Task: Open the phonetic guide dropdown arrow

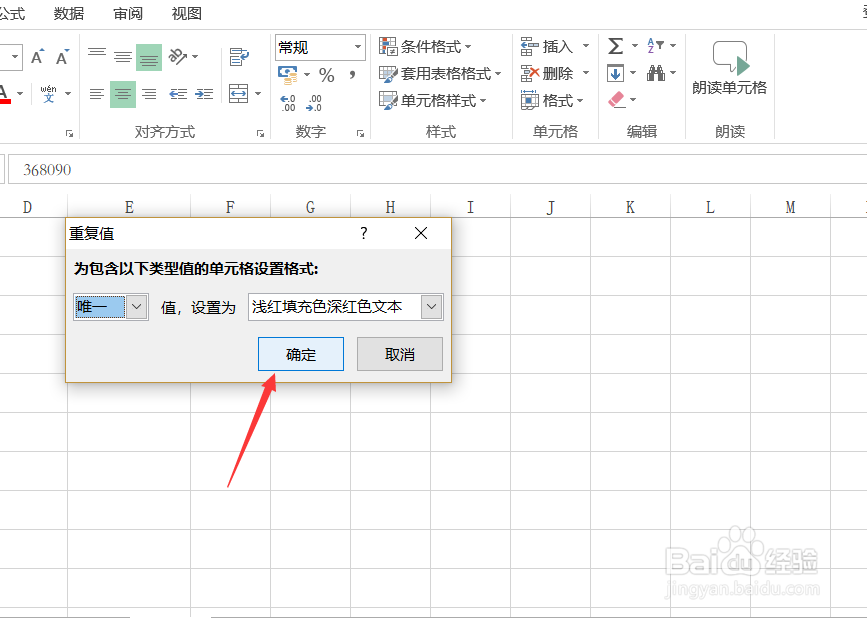Action: [68, 93]
